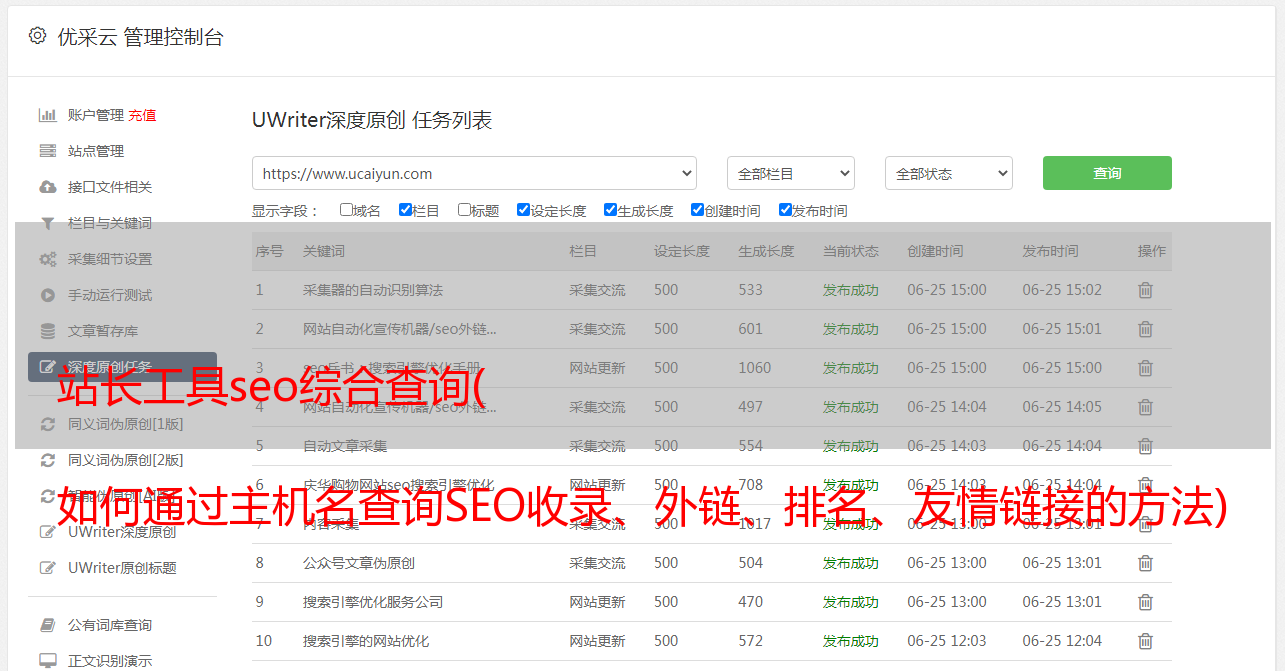The image size is (1285, 671).
Task: Click generated length value 572
Action: coord(751,641)
